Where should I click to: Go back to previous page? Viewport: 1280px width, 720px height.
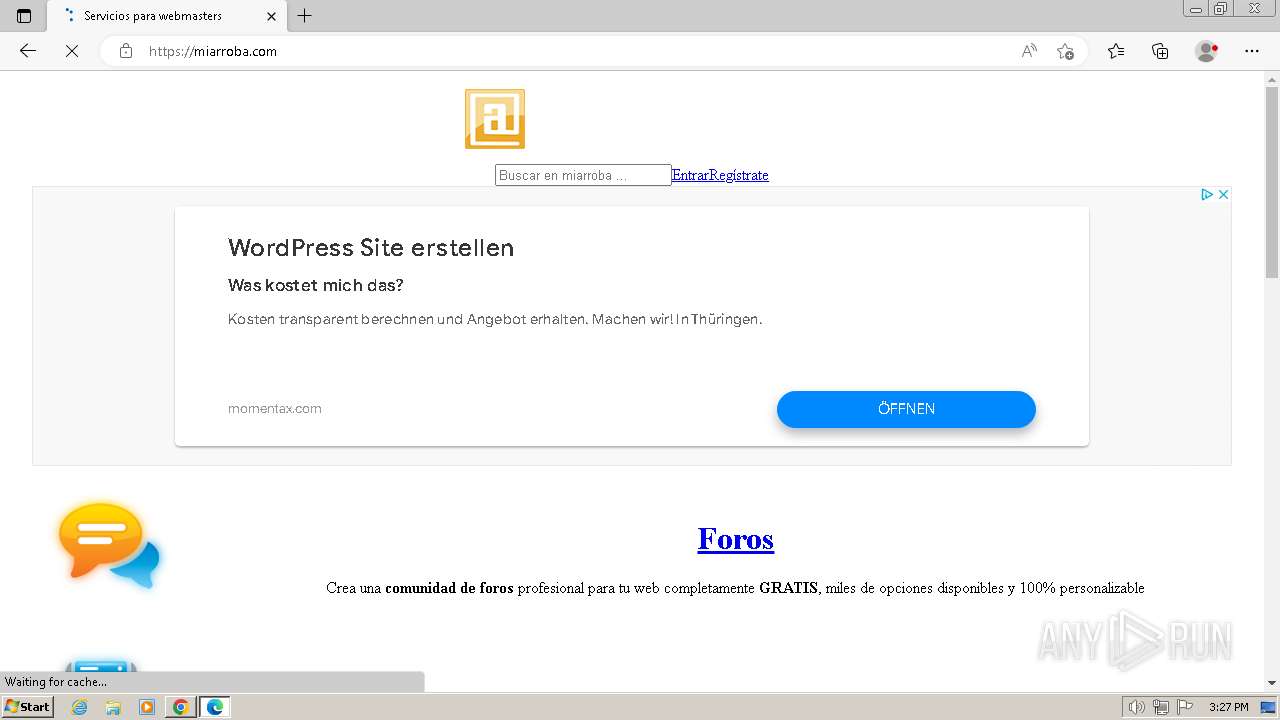tap(28, 51)
